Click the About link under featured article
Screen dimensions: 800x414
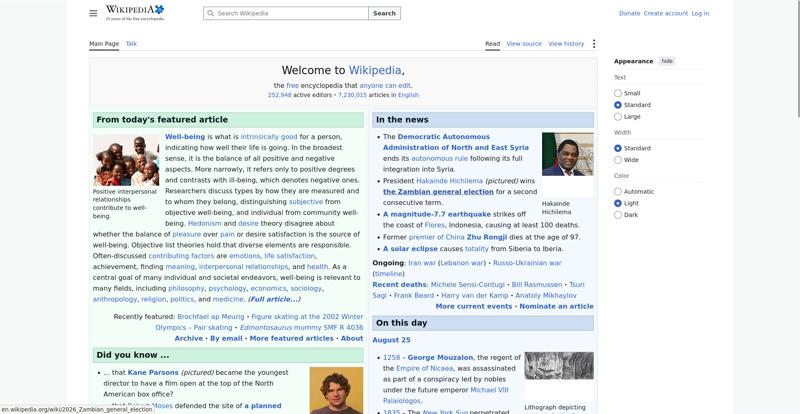(352, 338)
